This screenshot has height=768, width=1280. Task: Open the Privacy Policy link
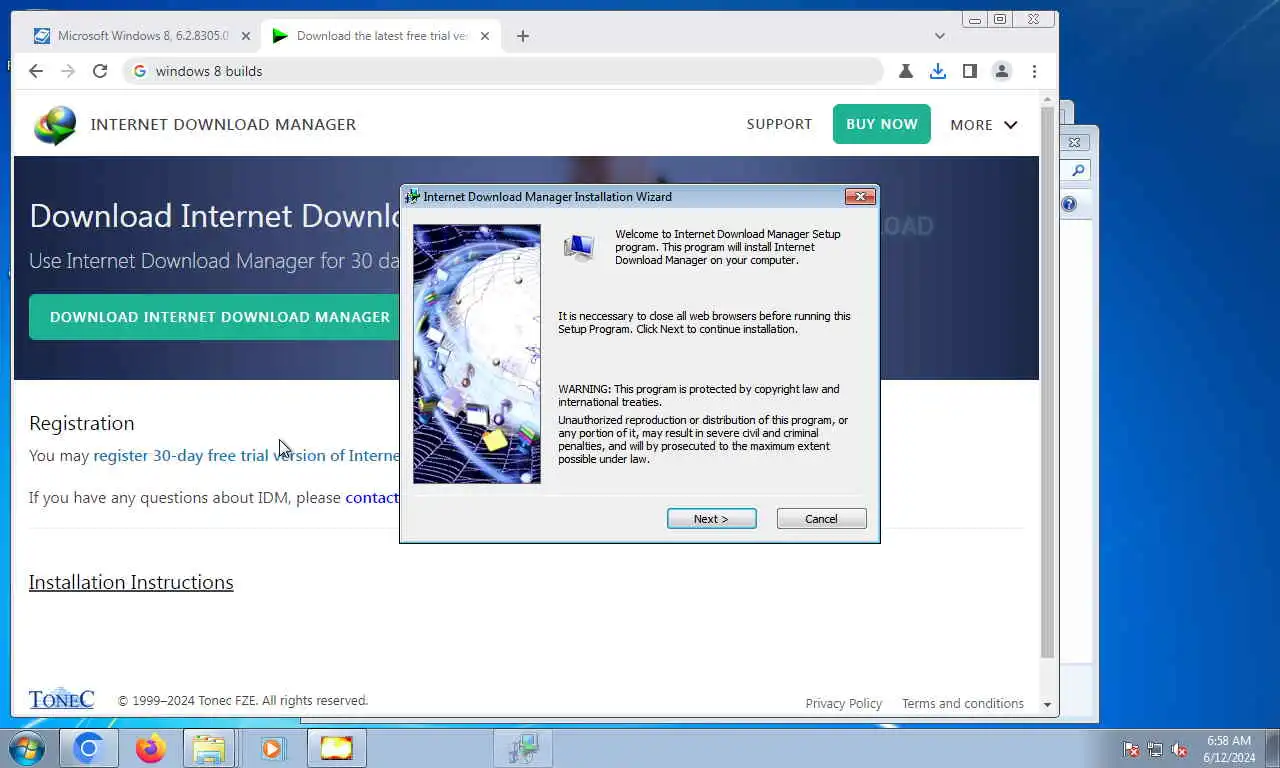pyautogui.click(x=844, y=703)
